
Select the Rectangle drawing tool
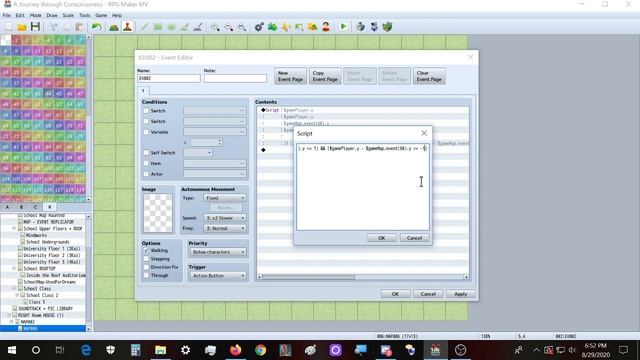pos(158,27)
